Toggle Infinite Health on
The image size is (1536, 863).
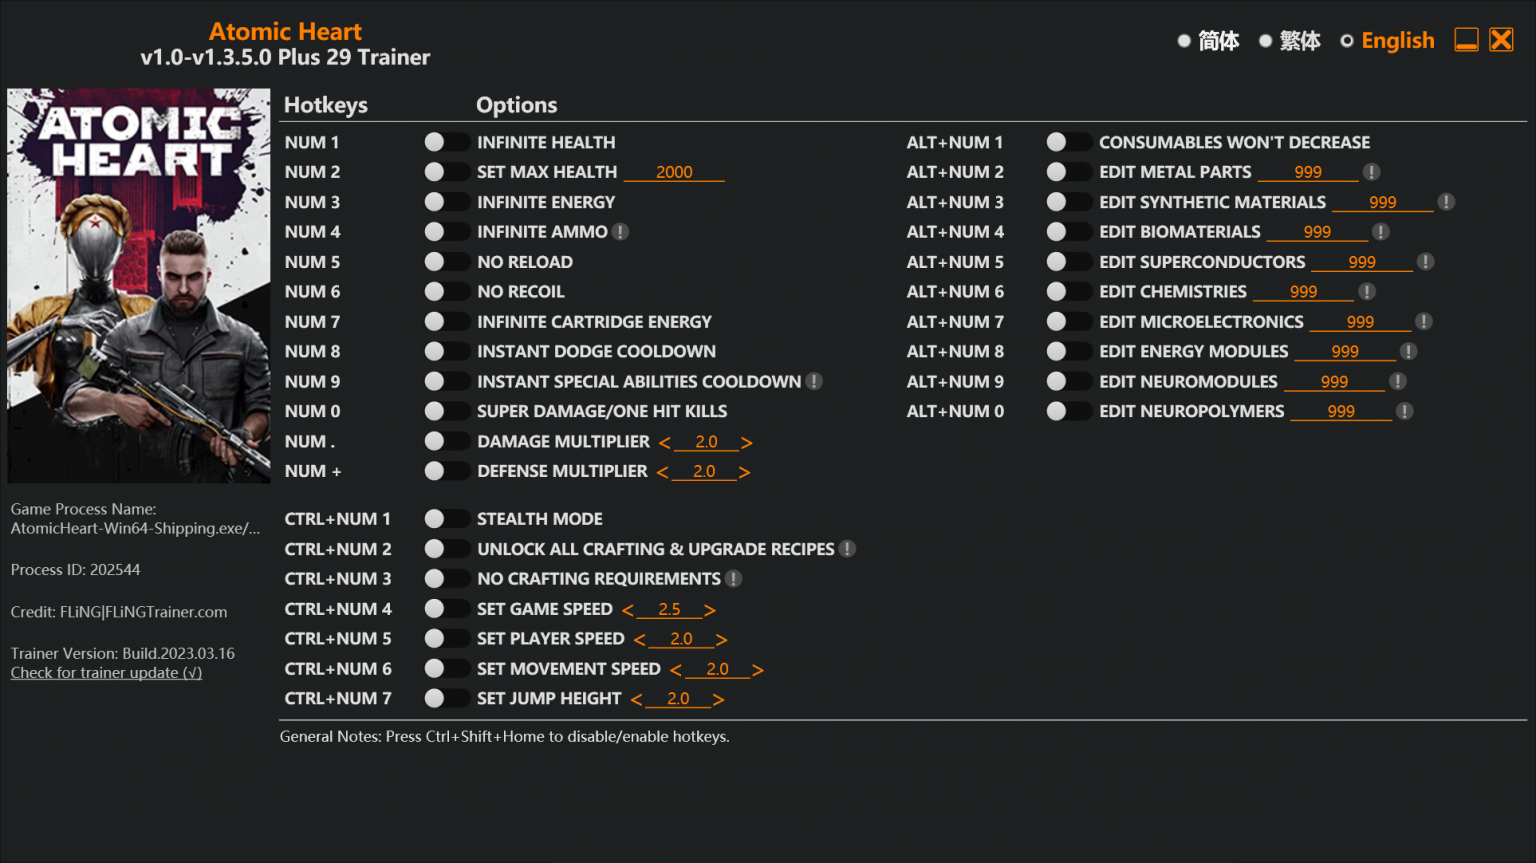pos(446,142)
